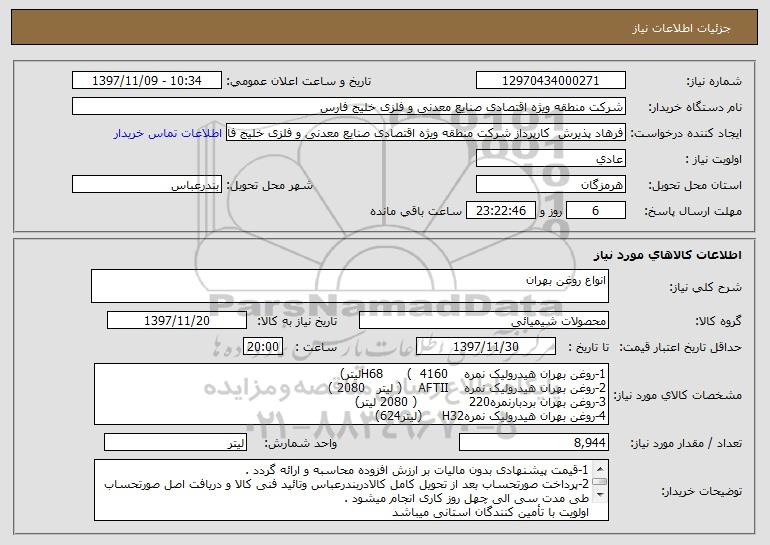Viewport: 770px width, 545px height.
Task: Click the شهر محل تحویل label
Action: coord(269,186)
